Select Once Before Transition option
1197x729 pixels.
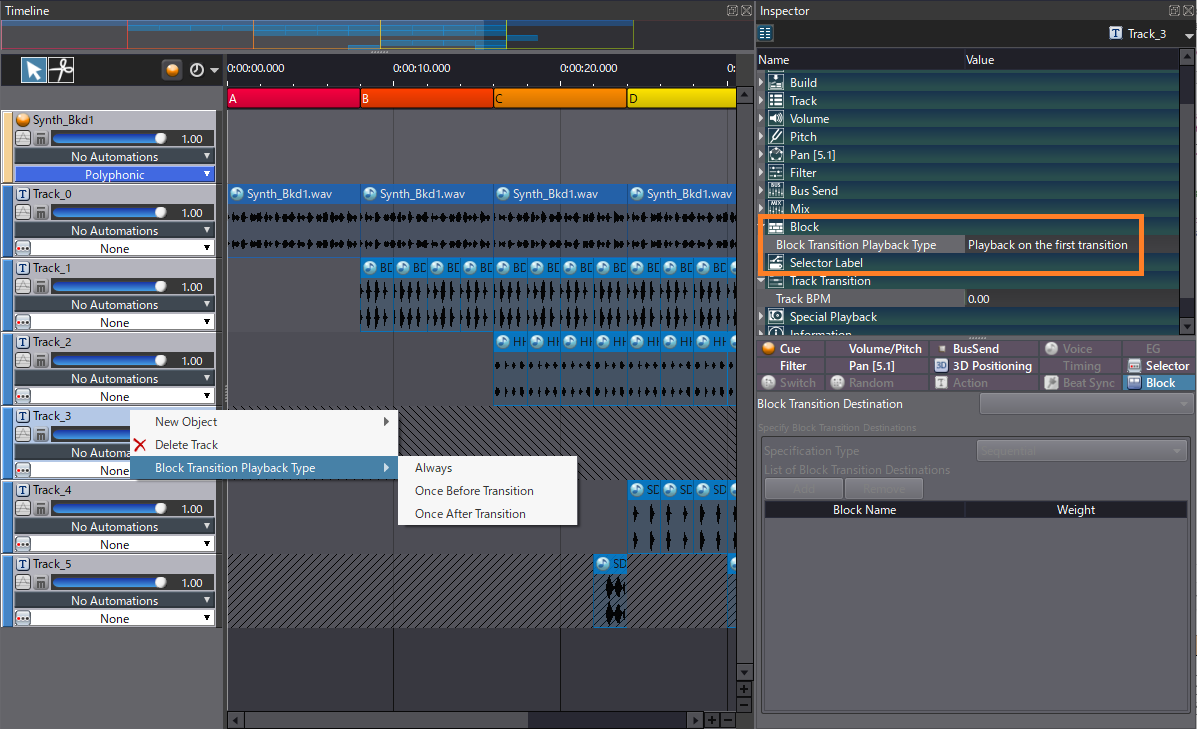487,491
